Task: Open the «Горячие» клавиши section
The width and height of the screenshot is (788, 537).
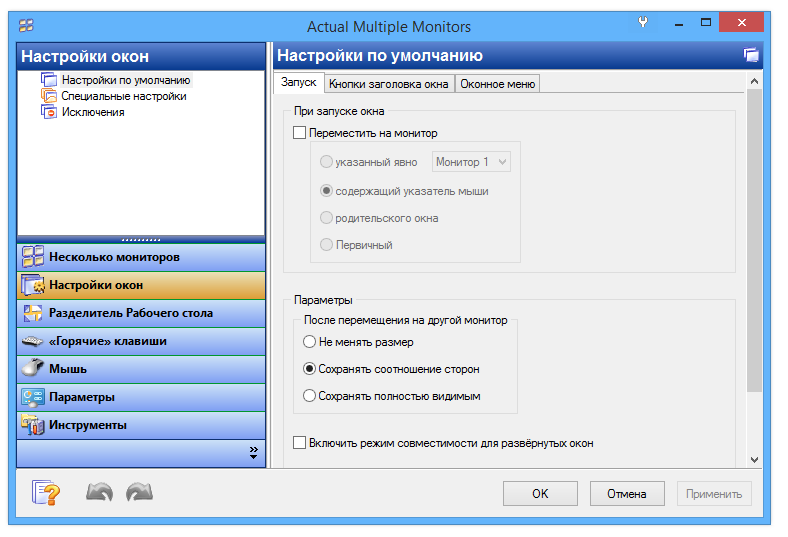Action: 141,342
